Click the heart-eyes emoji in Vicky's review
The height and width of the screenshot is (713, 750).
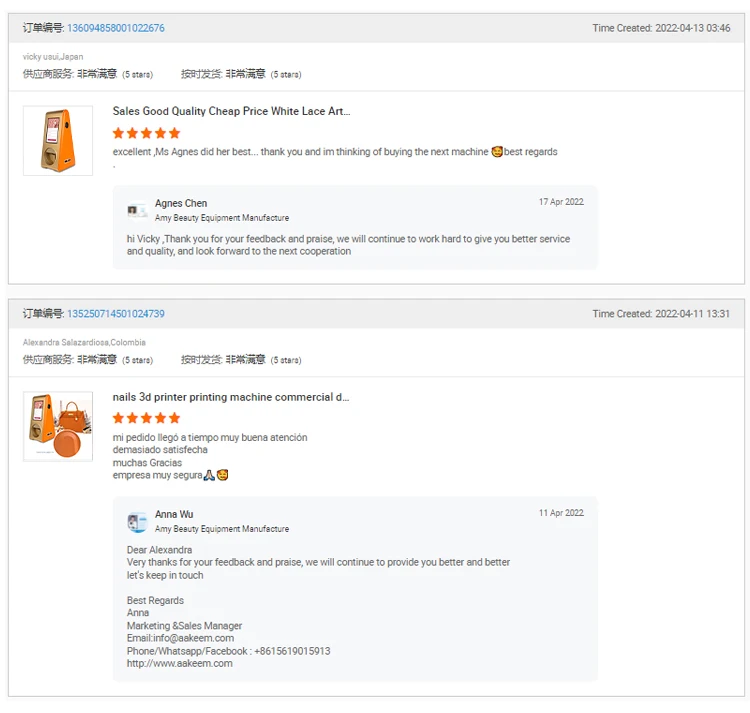(497, 152)
